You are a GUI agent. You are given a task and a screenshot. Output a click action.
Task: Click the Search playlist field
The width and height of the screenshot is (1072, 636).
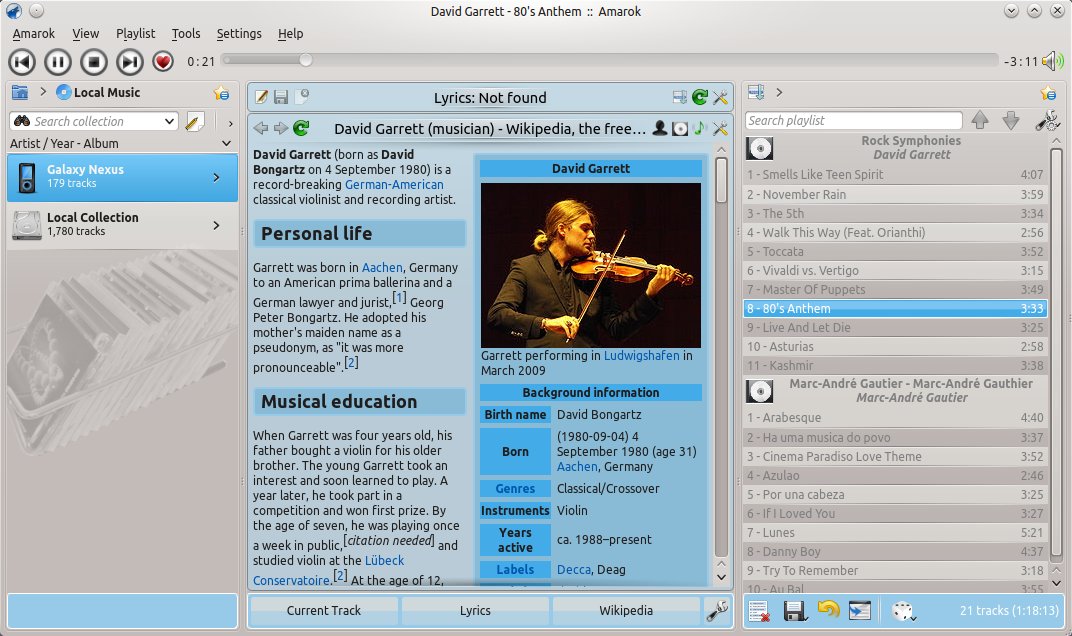point(854,120)
